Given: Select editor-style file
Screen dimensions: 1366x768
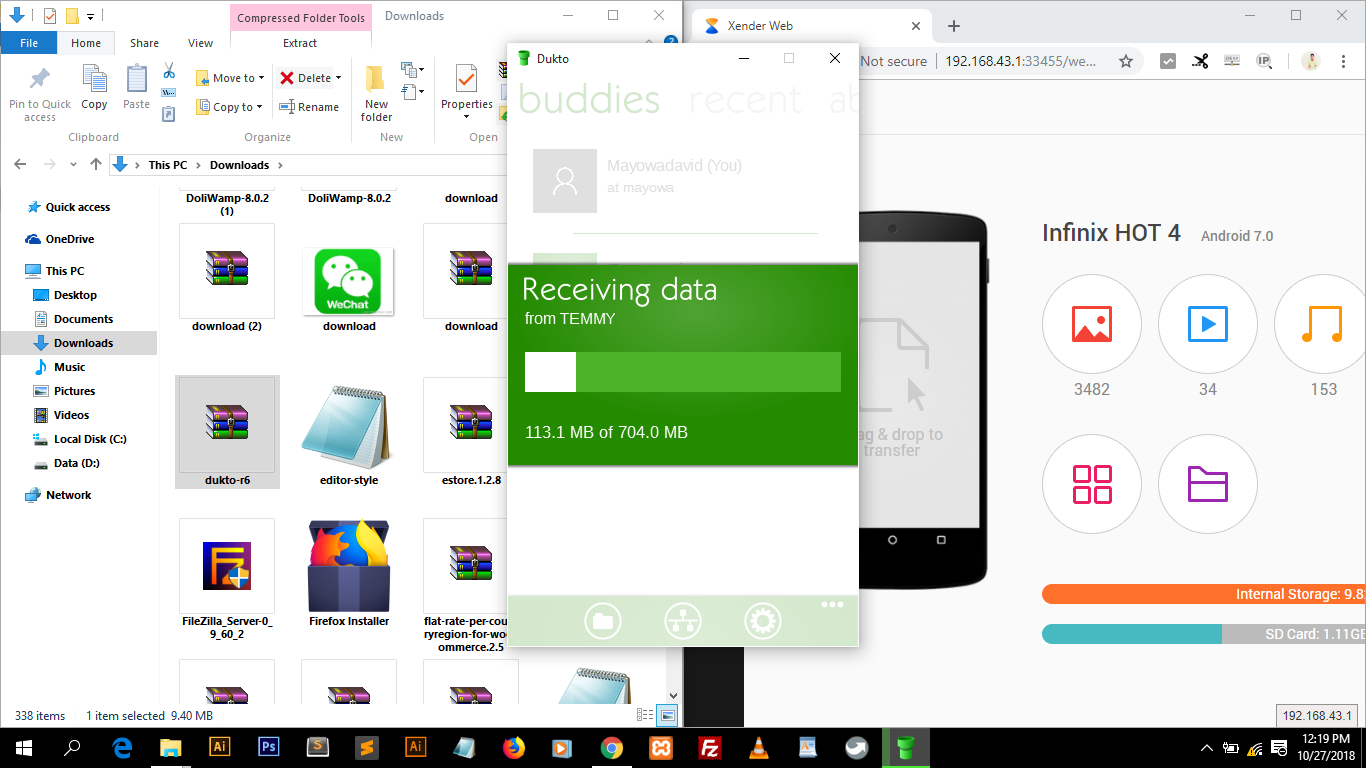Looking at the screenshot, I should [x=349, y=432].
